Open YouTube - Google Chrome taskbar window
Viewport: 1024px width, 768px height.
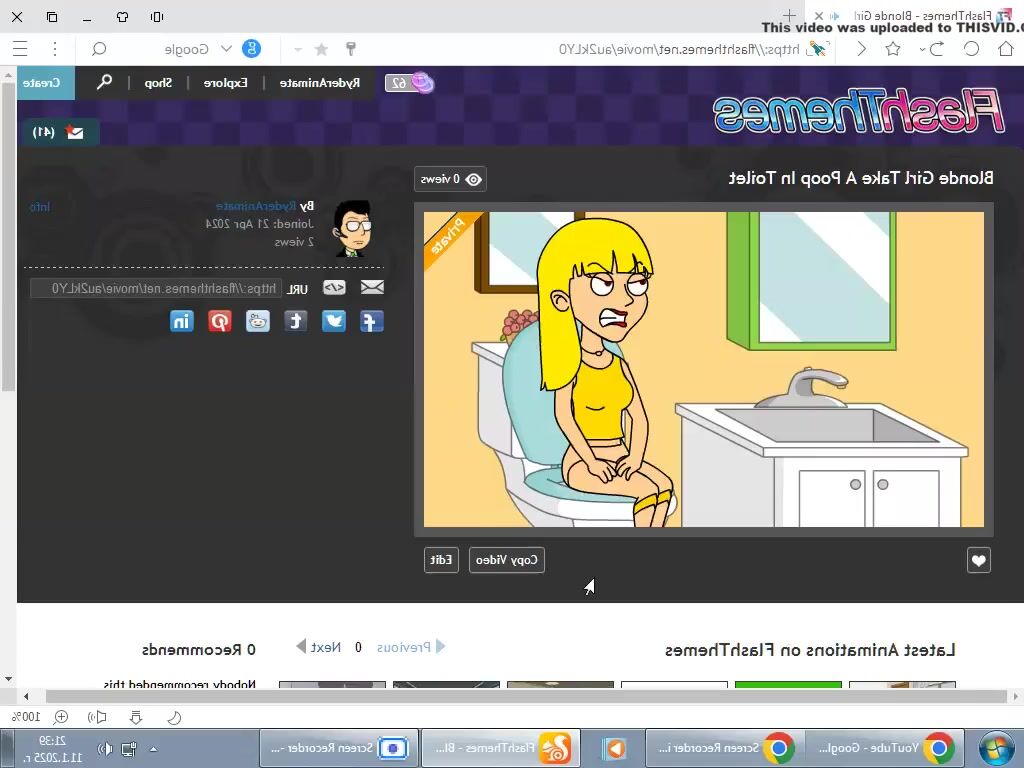click(x=886, y=748)
